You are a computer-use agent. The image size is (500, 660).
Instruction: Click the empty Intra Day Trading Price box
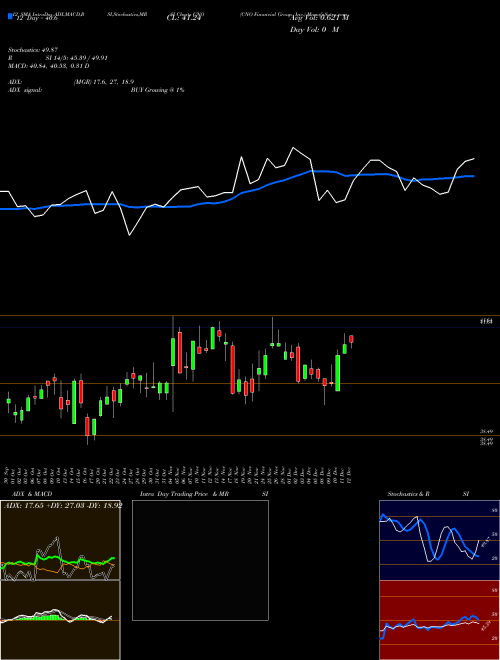200,560
